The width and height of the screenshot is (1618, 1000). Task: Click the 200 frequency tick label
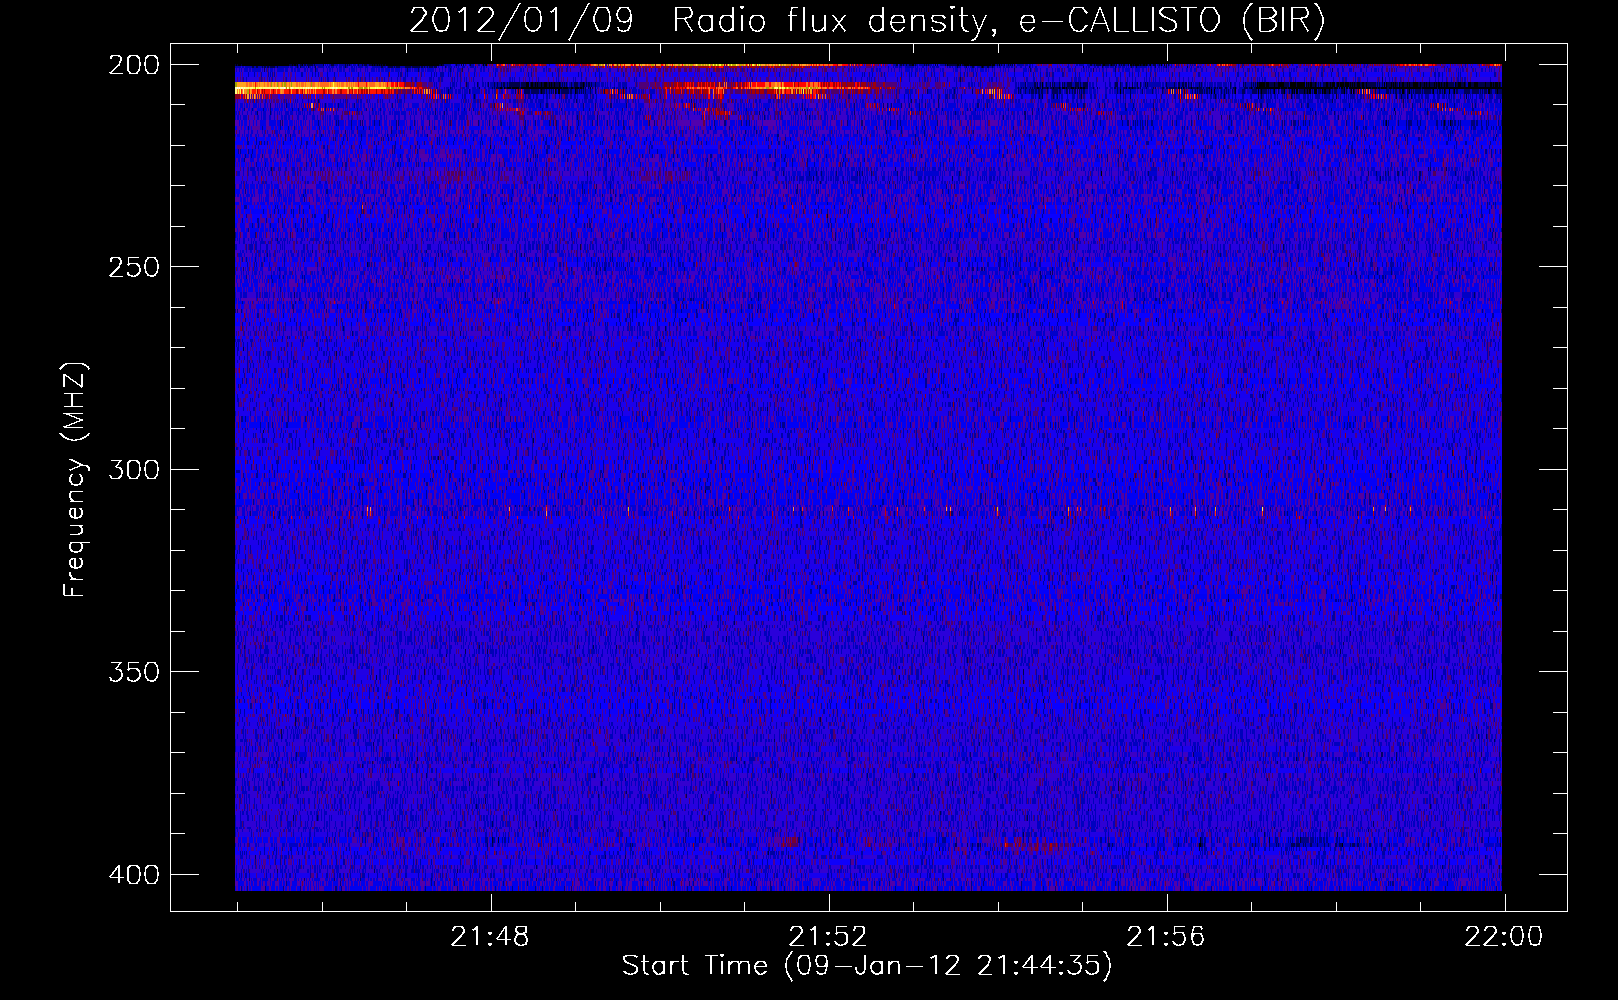(x=133, y=65)
